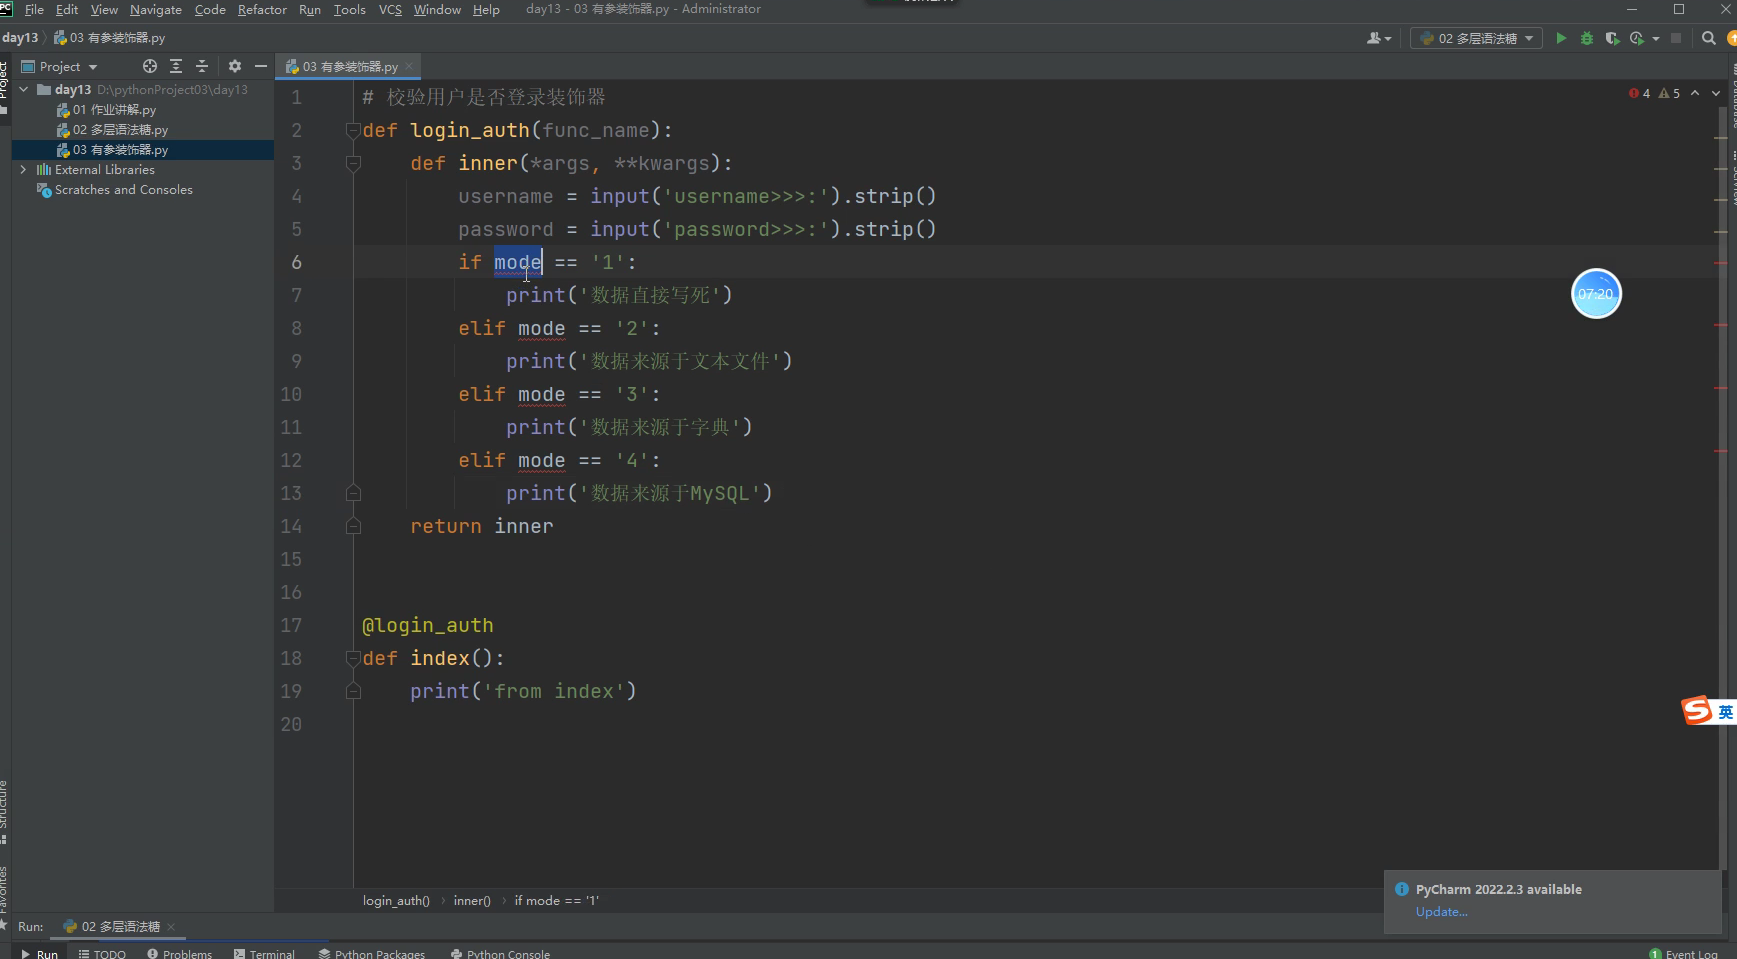This screenshot has width=1737, height=959.
Task: Click the red error count indicator
Action: point(1639,93)
